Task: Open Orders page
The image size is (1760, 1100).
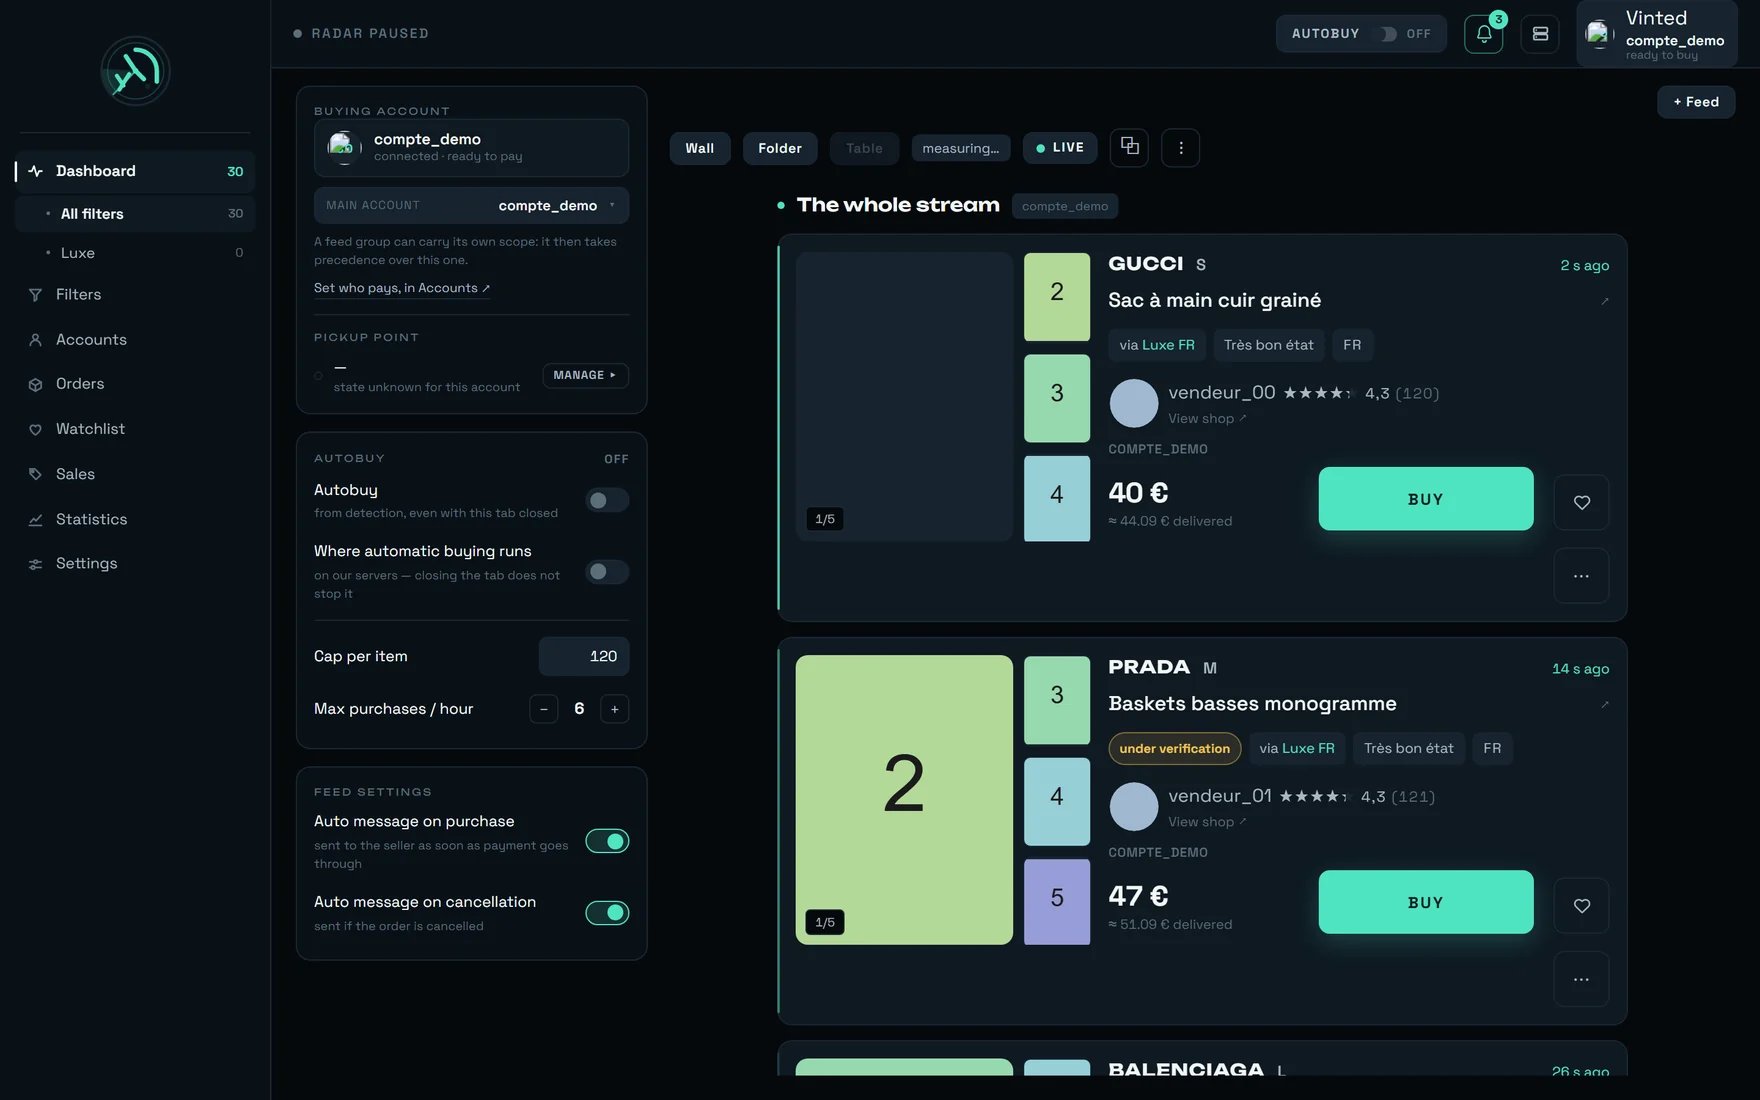Action: pyautogui.click(x=135, y=384)
